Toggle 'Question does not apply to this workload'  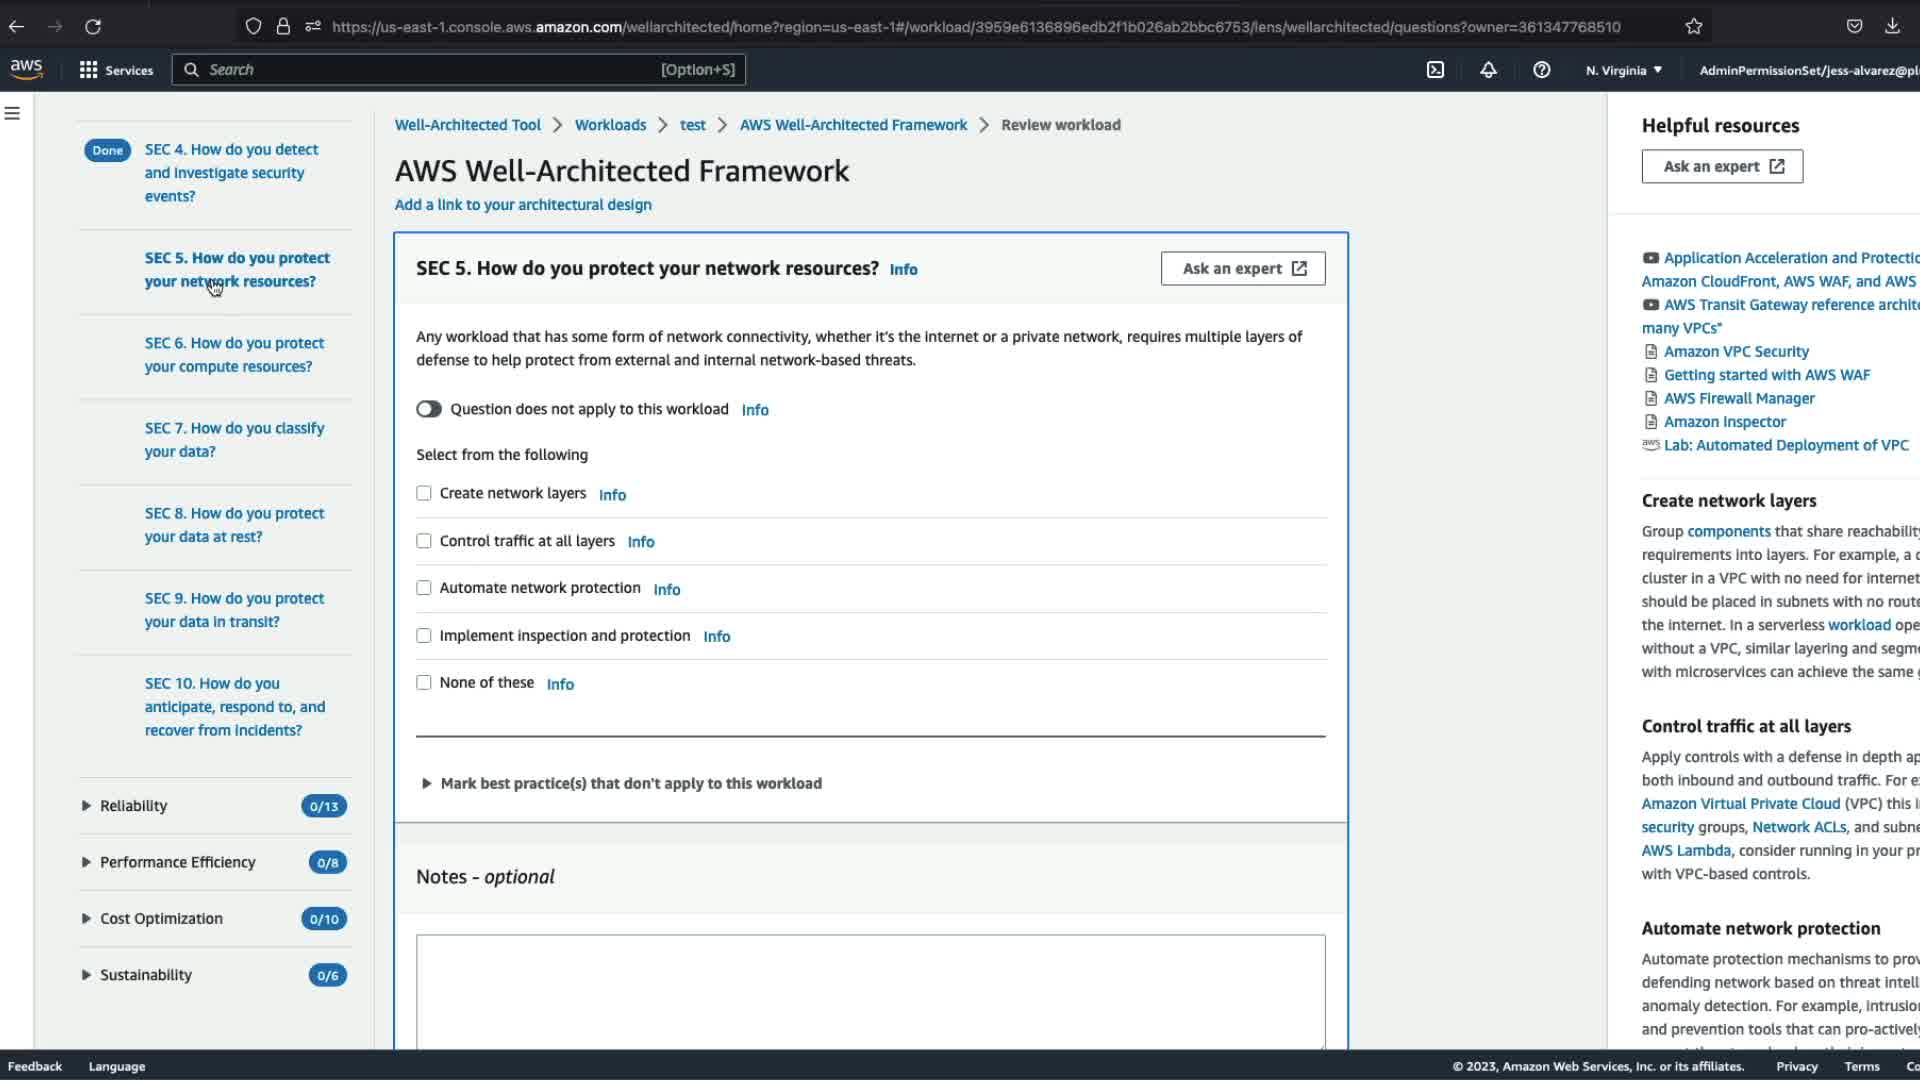click(x=429, y=409)
